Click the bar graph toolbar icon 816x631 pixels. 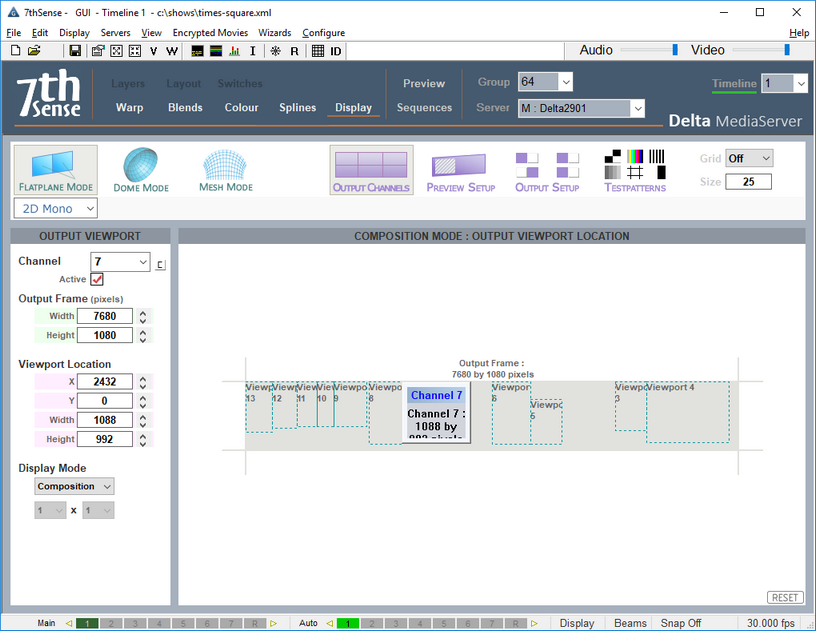tap(235, 51)
